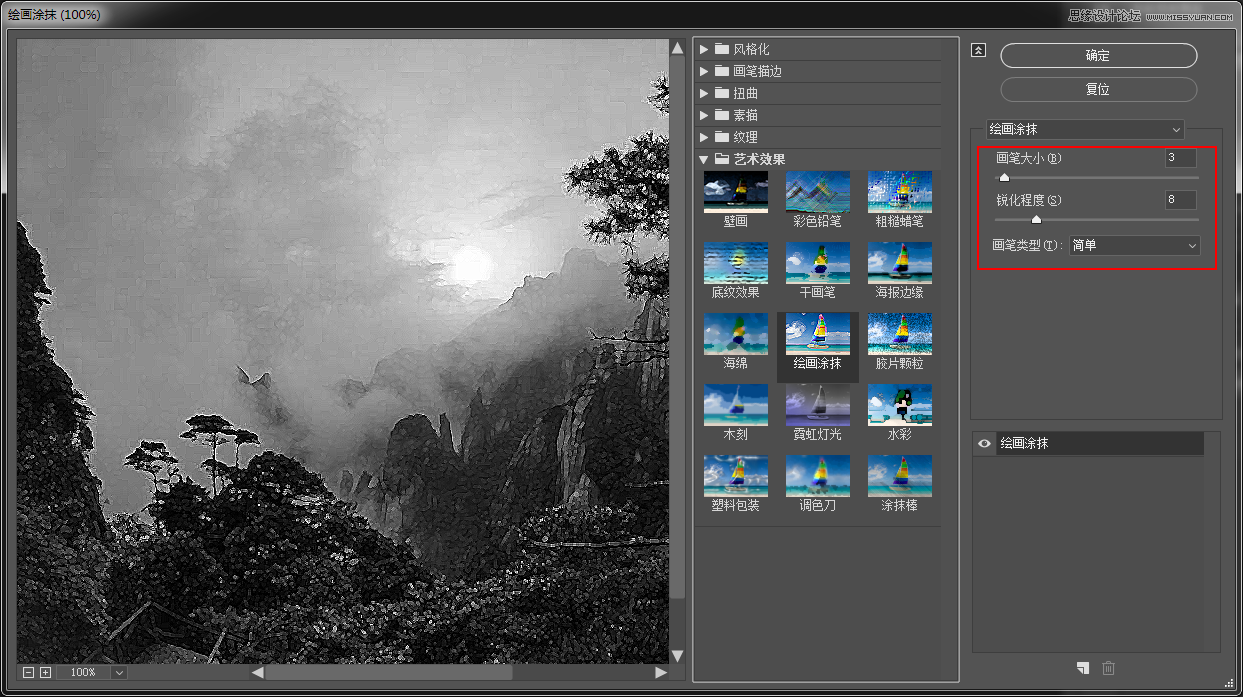Select the 胶片颗粒 filter thumbnail

tap(900, 334)
